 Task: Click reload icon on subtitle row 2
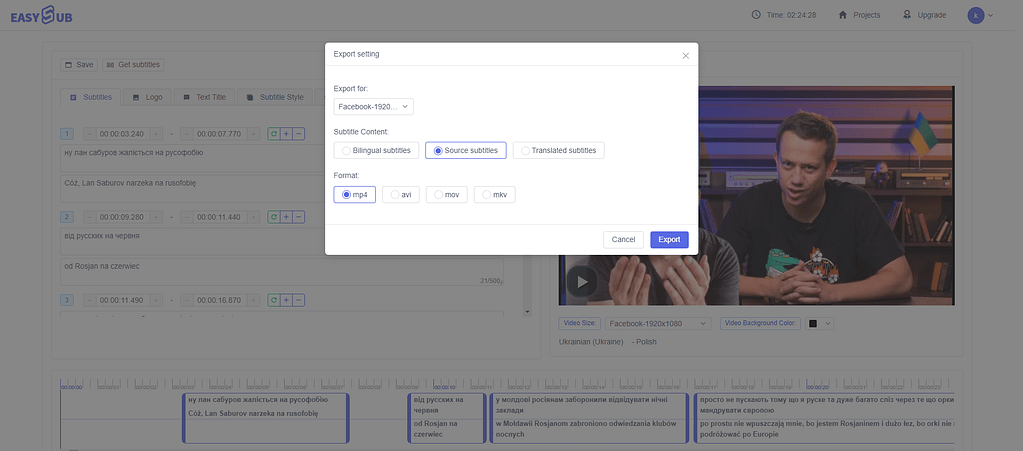[x=274, y=217]
